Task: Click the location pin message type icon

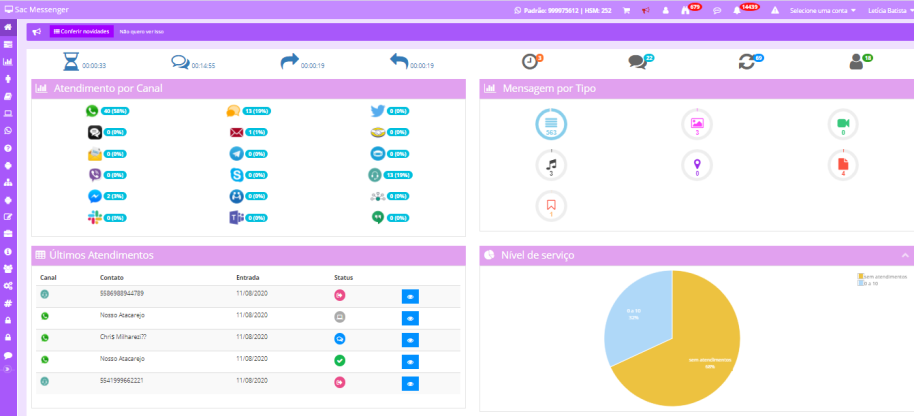Action: (x=696, y=164)
